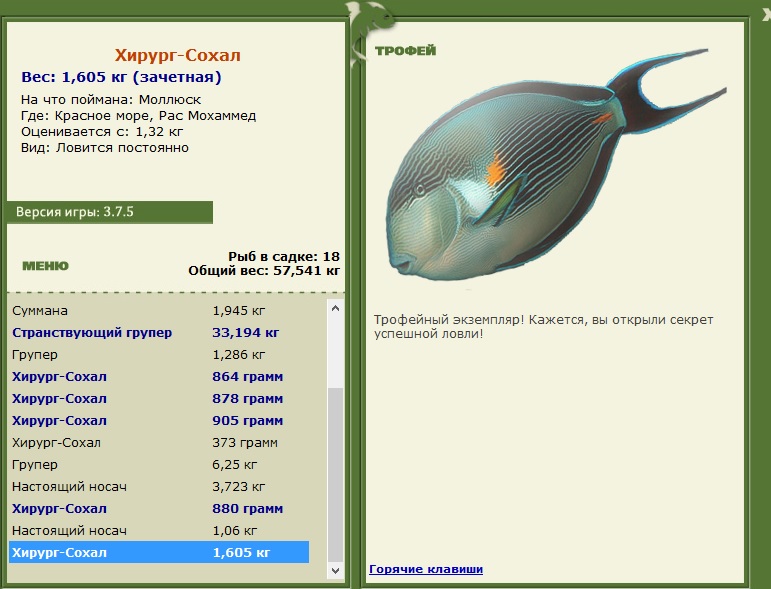Click the ТРОФЕЙ heading
The image size is (771, 589).
pos(405,51)
